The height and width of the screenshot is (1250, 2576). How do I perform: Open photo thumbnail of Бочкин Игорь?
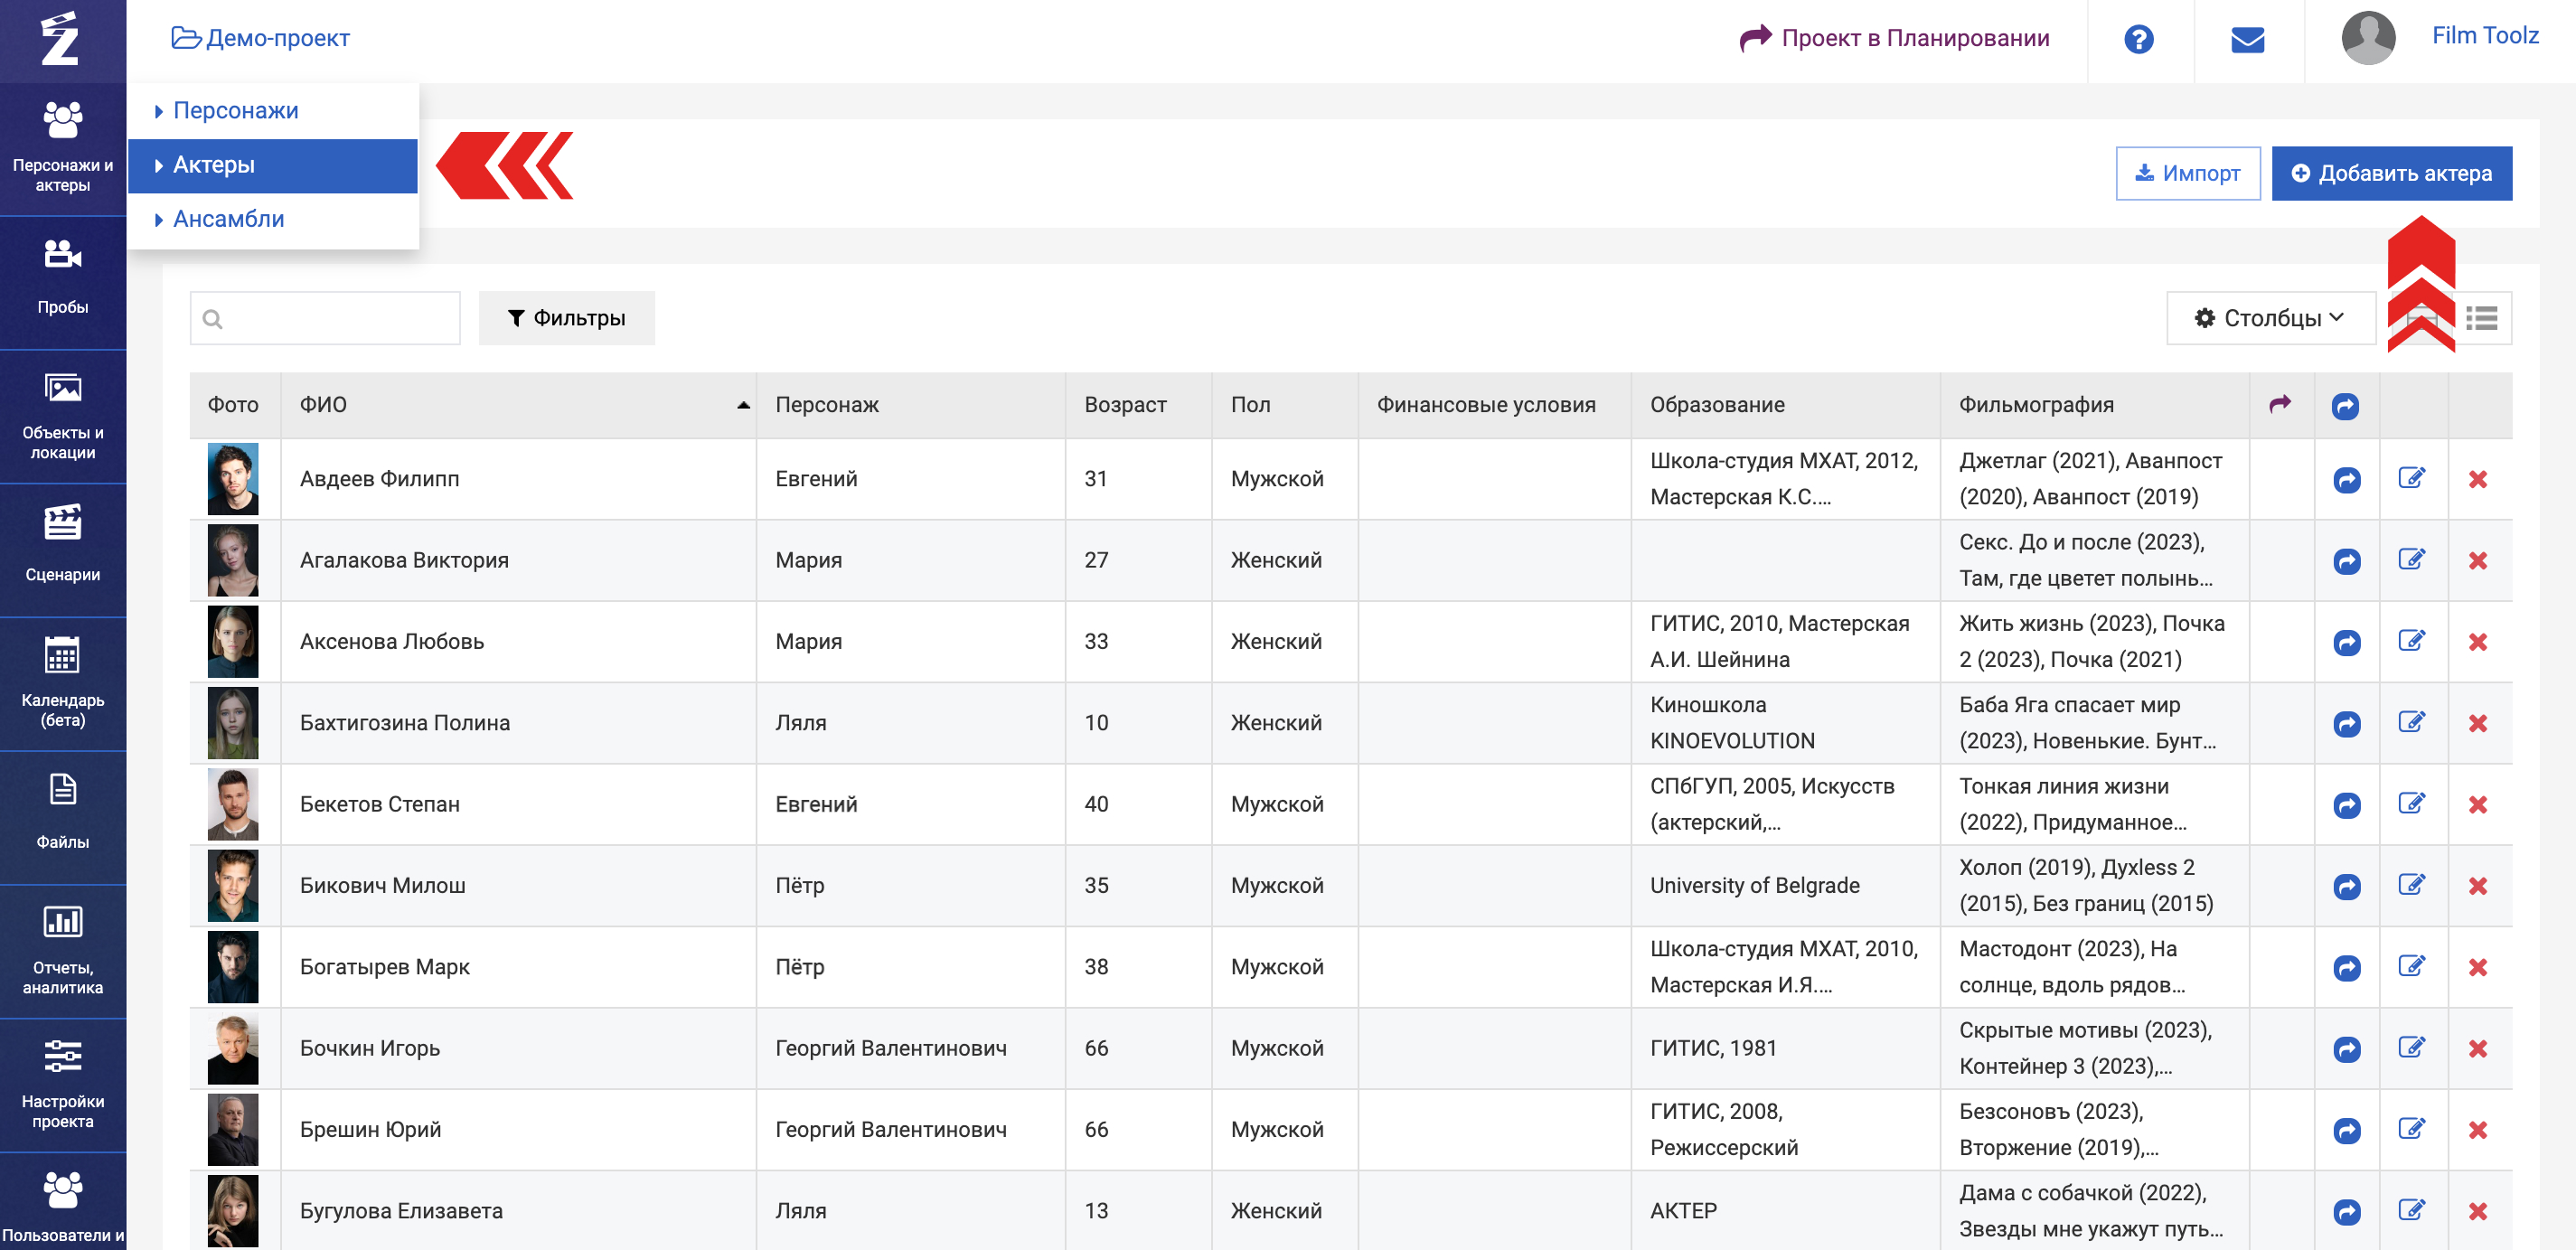pyautogui.click(x=232, y=1048)
